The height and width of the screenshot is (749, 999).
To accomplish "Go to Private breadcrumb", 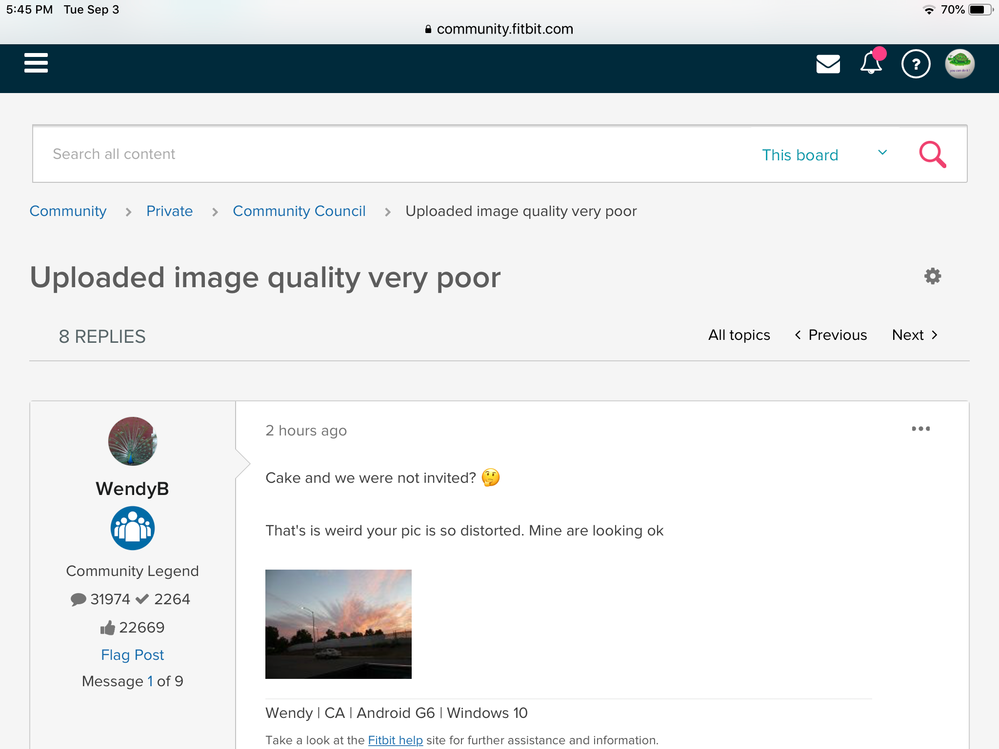I will click(x=169, y=211).
